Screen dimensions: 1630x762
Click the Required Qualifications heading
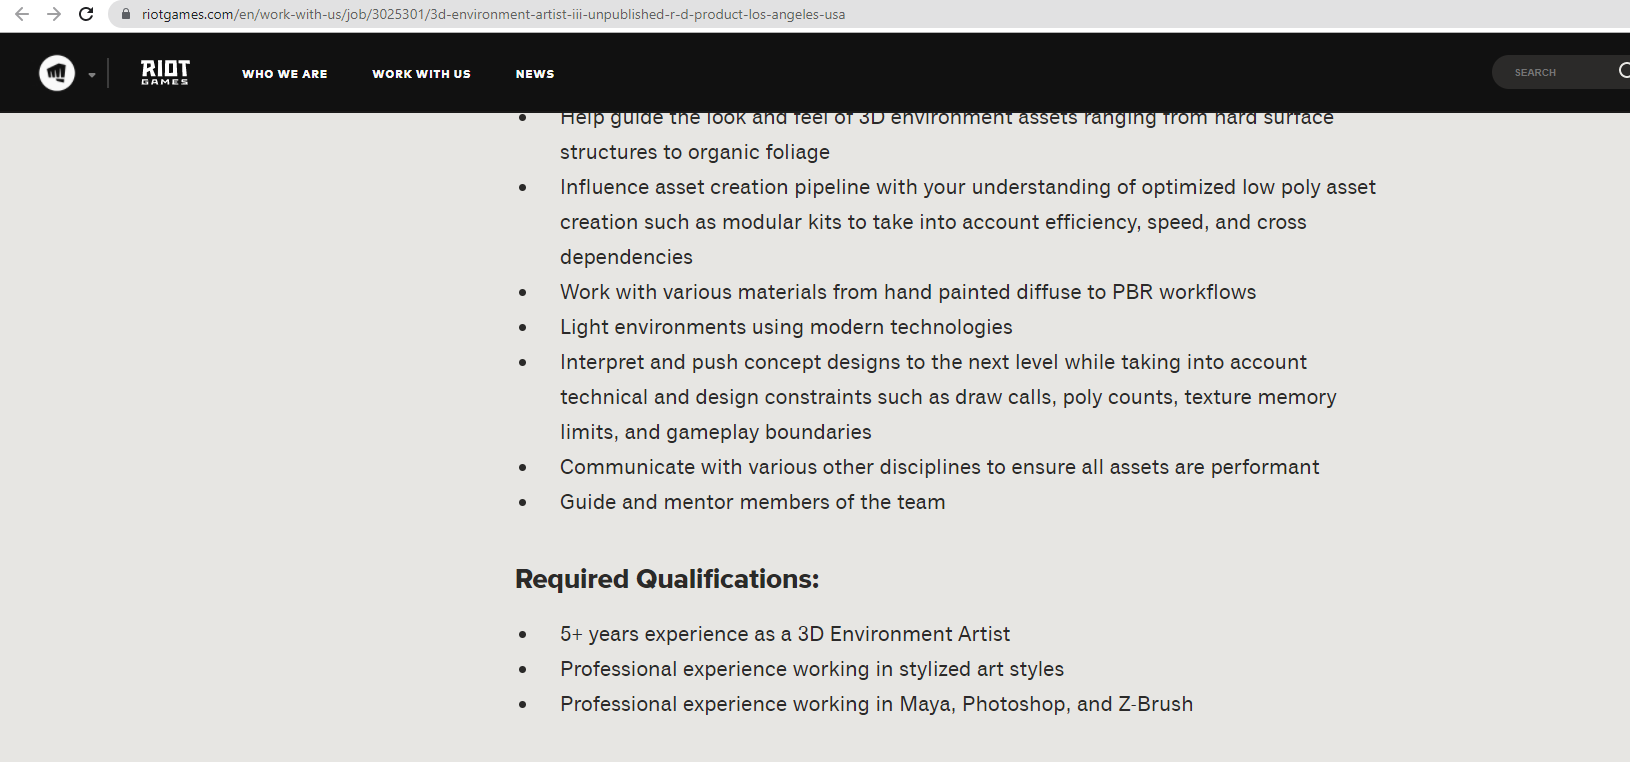(667, 579)
